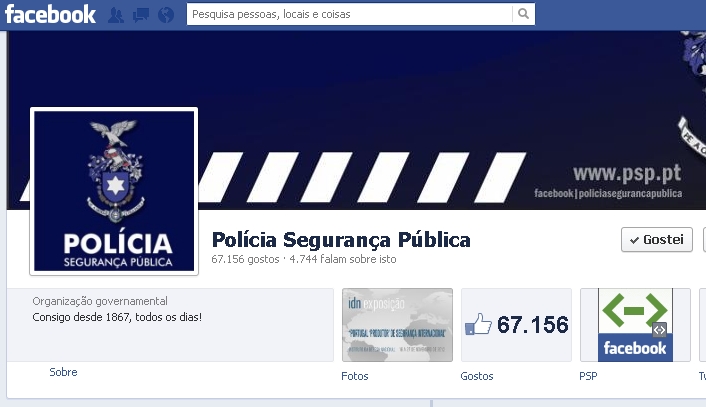Open the '67.156 gostos' count link
This screenshot has width=706, height=407.
(x=245, y=259)
